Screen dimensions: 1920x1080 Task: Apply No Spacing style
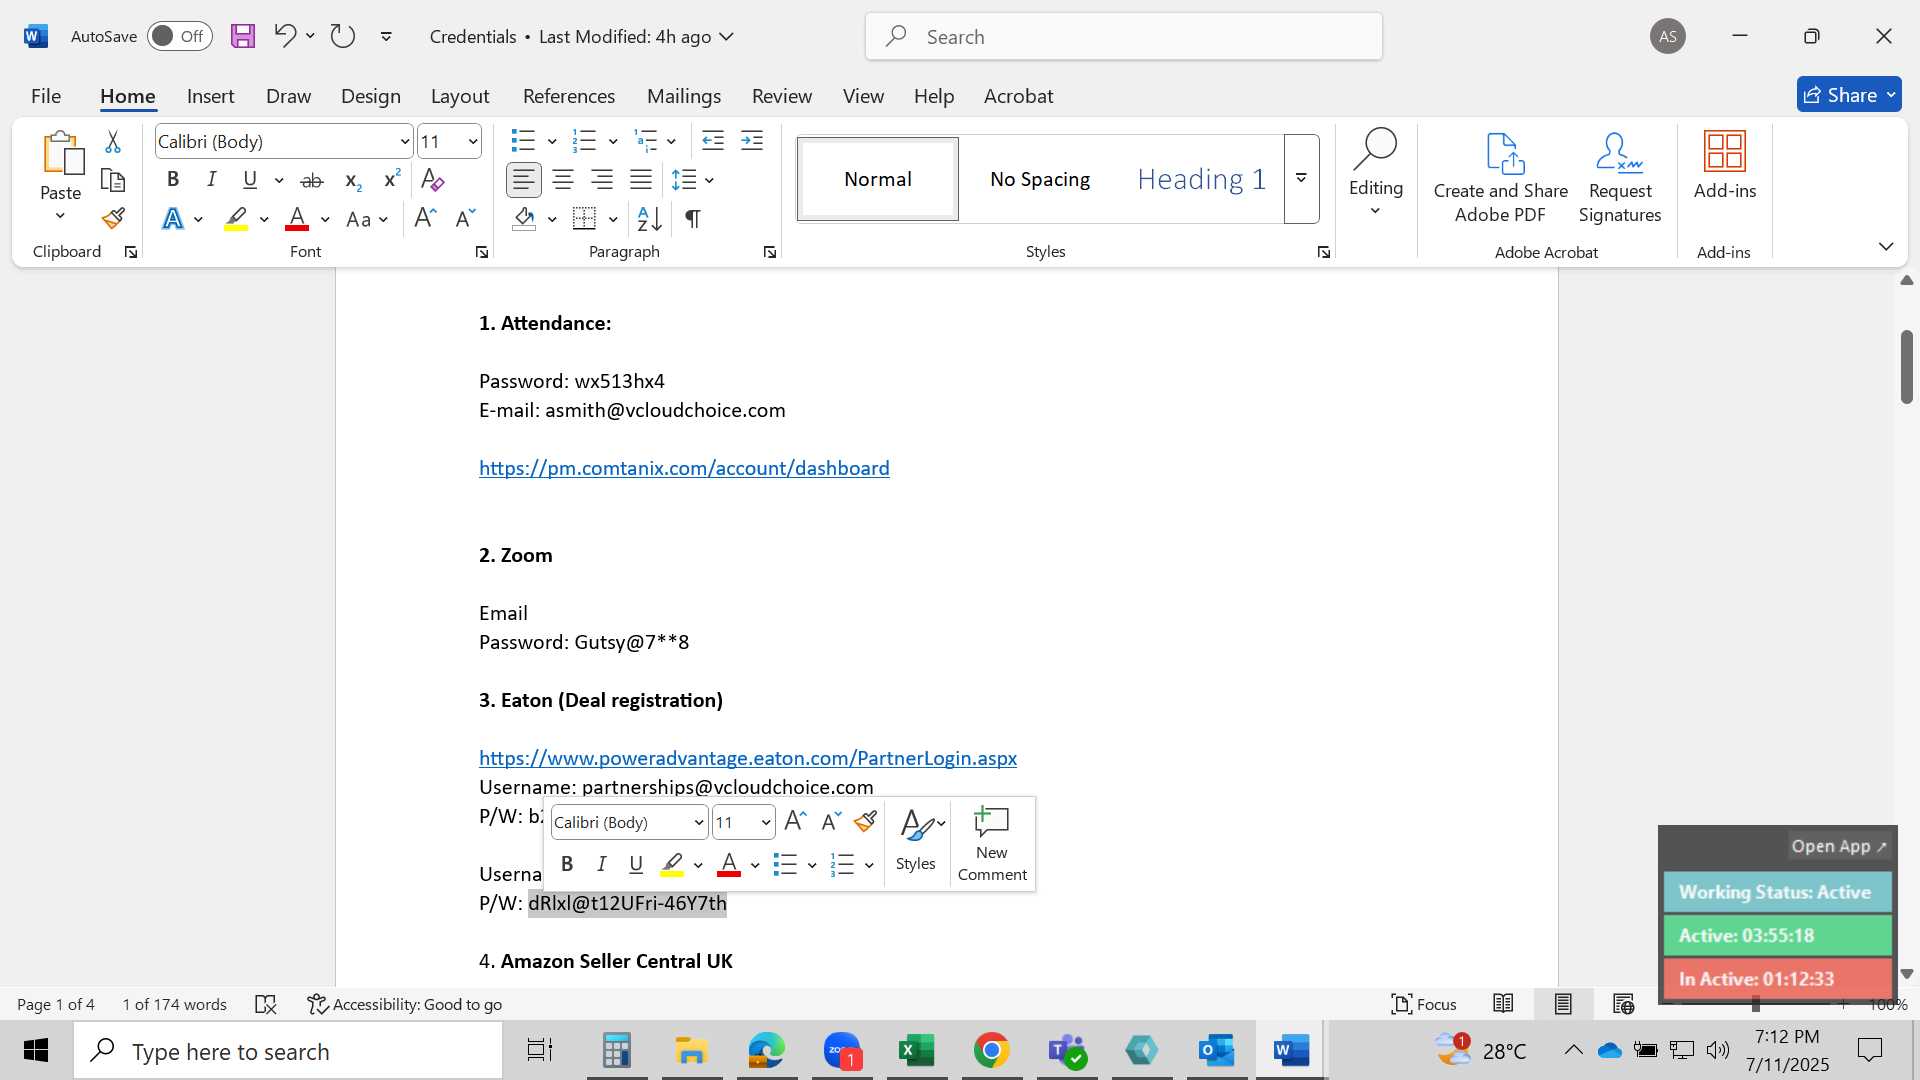click(x=1040, y=179)
